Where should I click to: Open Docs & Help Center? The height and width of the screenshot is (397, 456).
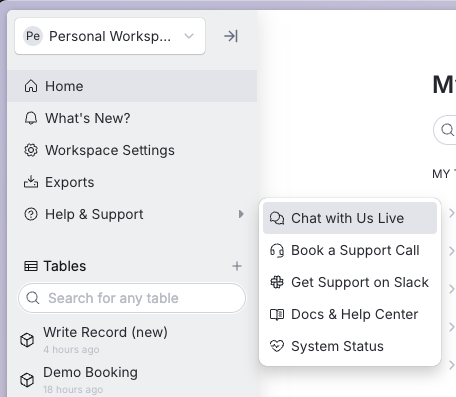click(350, 314)
